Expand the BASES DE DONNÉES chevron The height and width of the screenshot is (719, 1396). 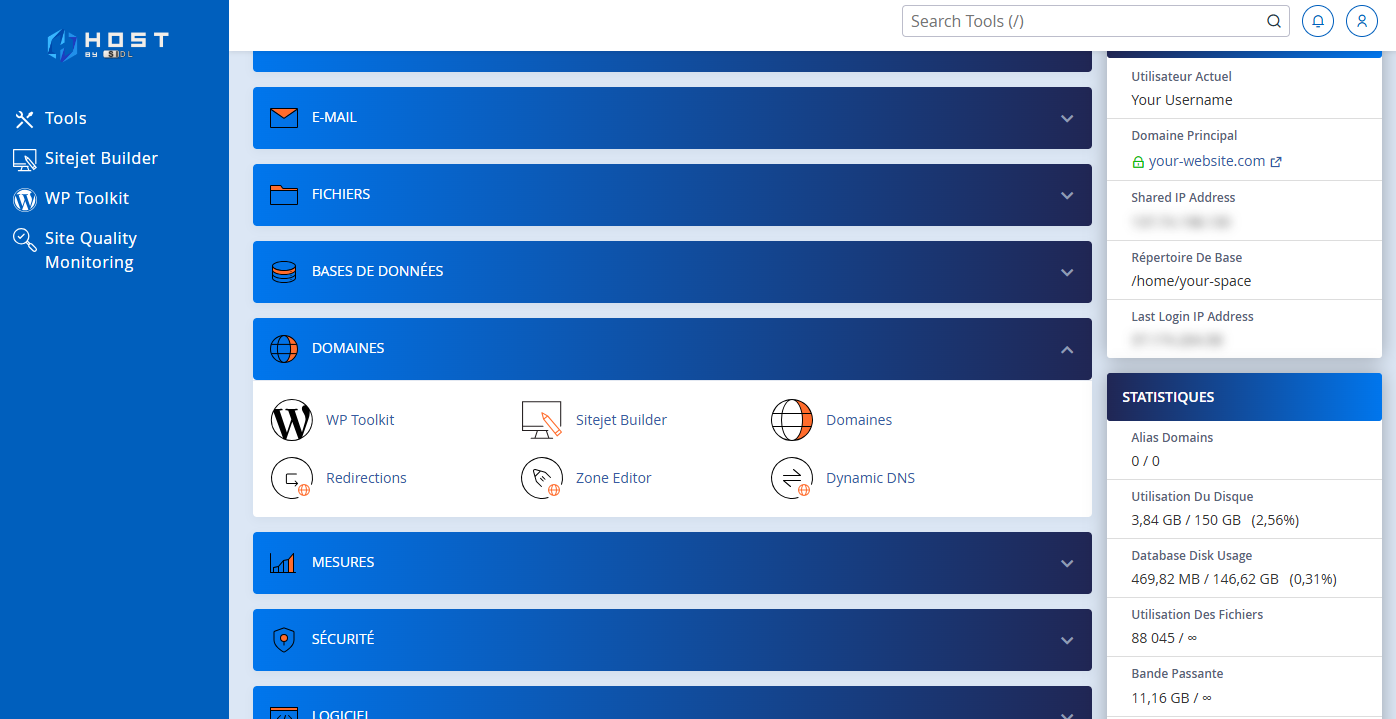(1067, 272)
